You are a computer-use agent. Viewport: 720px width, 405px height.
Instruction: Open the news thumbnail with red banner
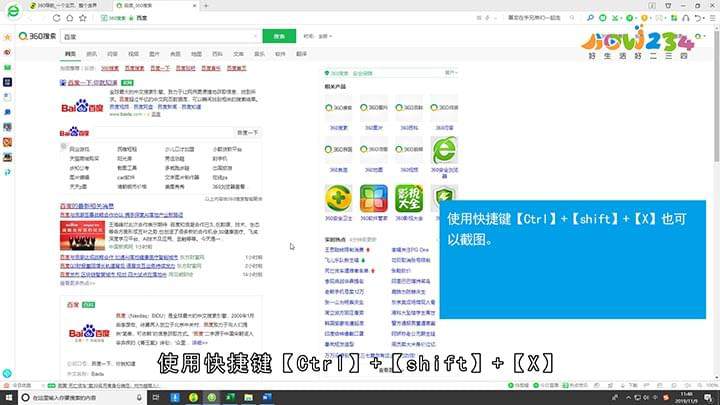click(x=82, y=236)
